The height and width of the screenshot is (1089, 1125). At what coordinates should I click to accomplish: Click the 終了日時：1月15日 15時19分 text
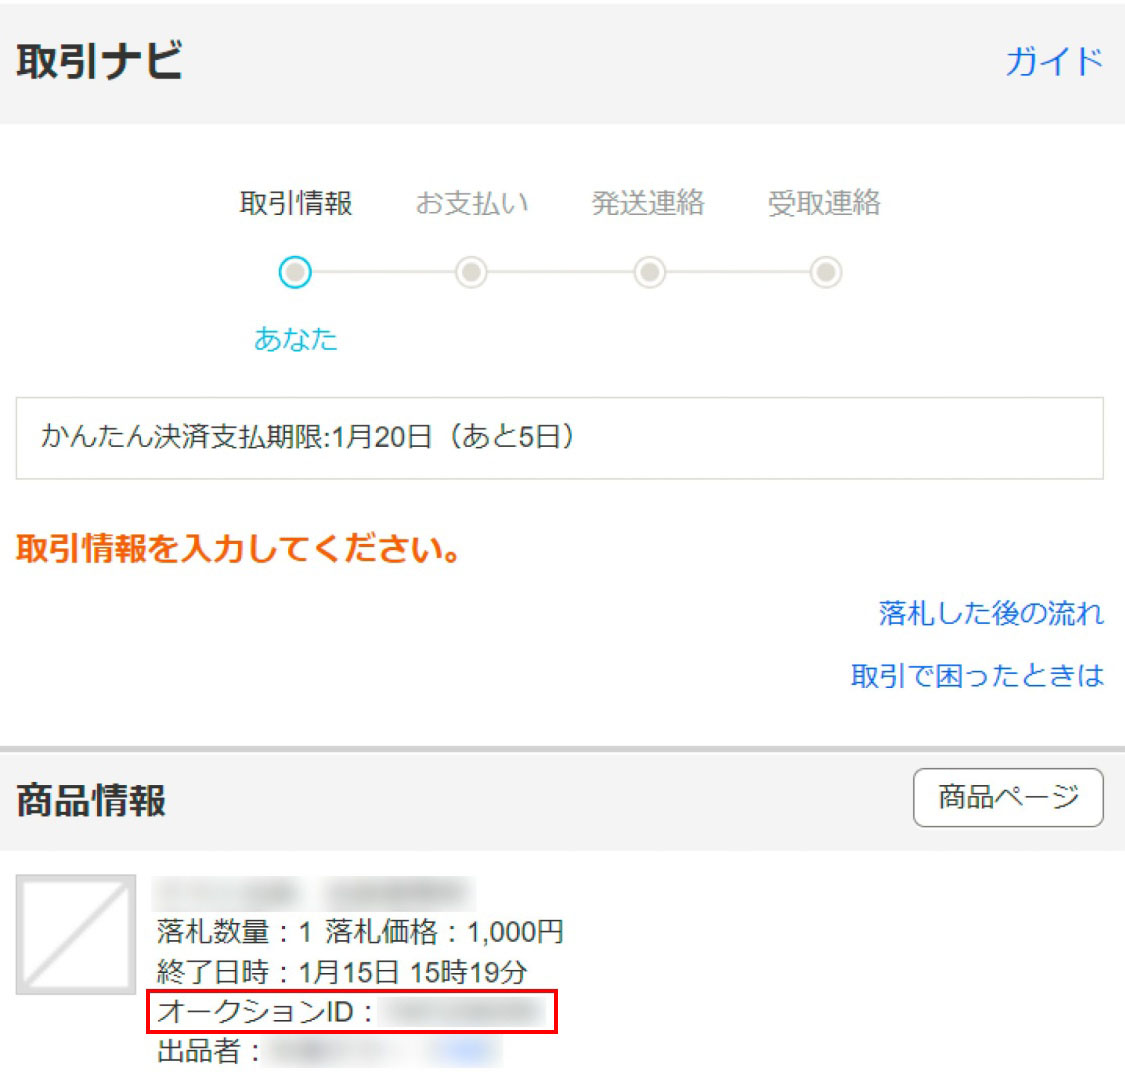[x=342, y=972]
